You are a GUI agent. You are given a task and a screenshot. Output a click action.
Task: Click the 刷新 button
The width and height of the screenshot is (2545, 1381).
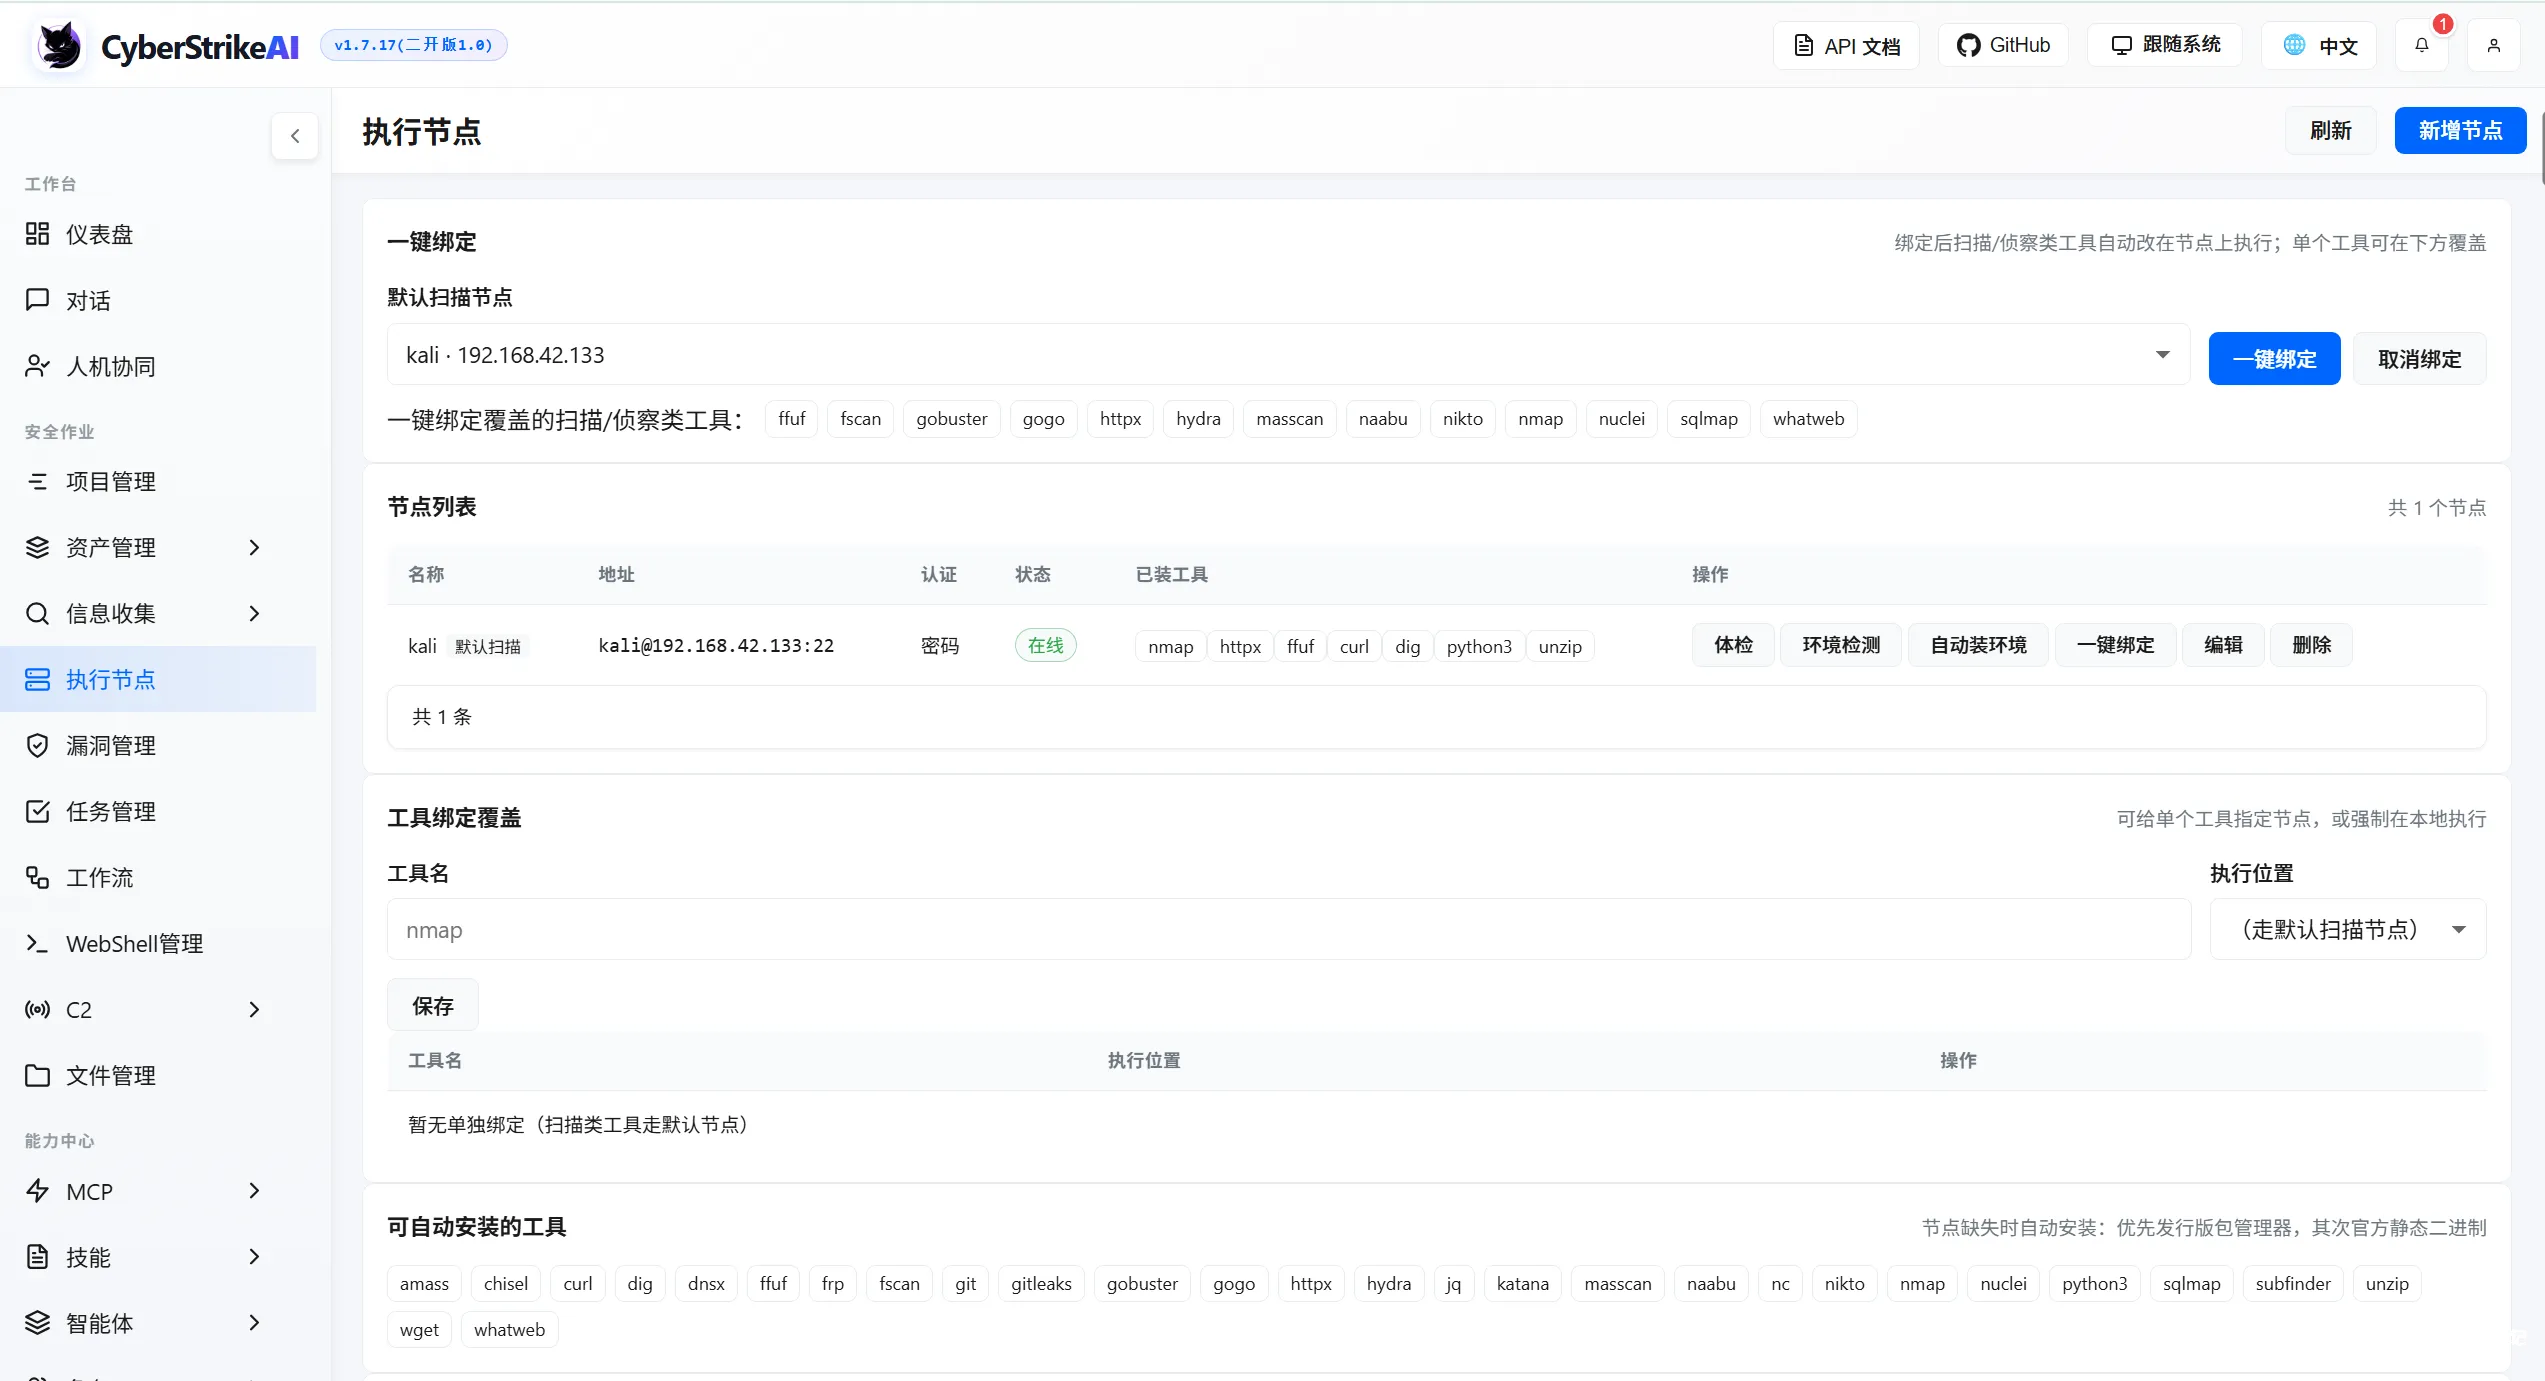(2330, 131)
